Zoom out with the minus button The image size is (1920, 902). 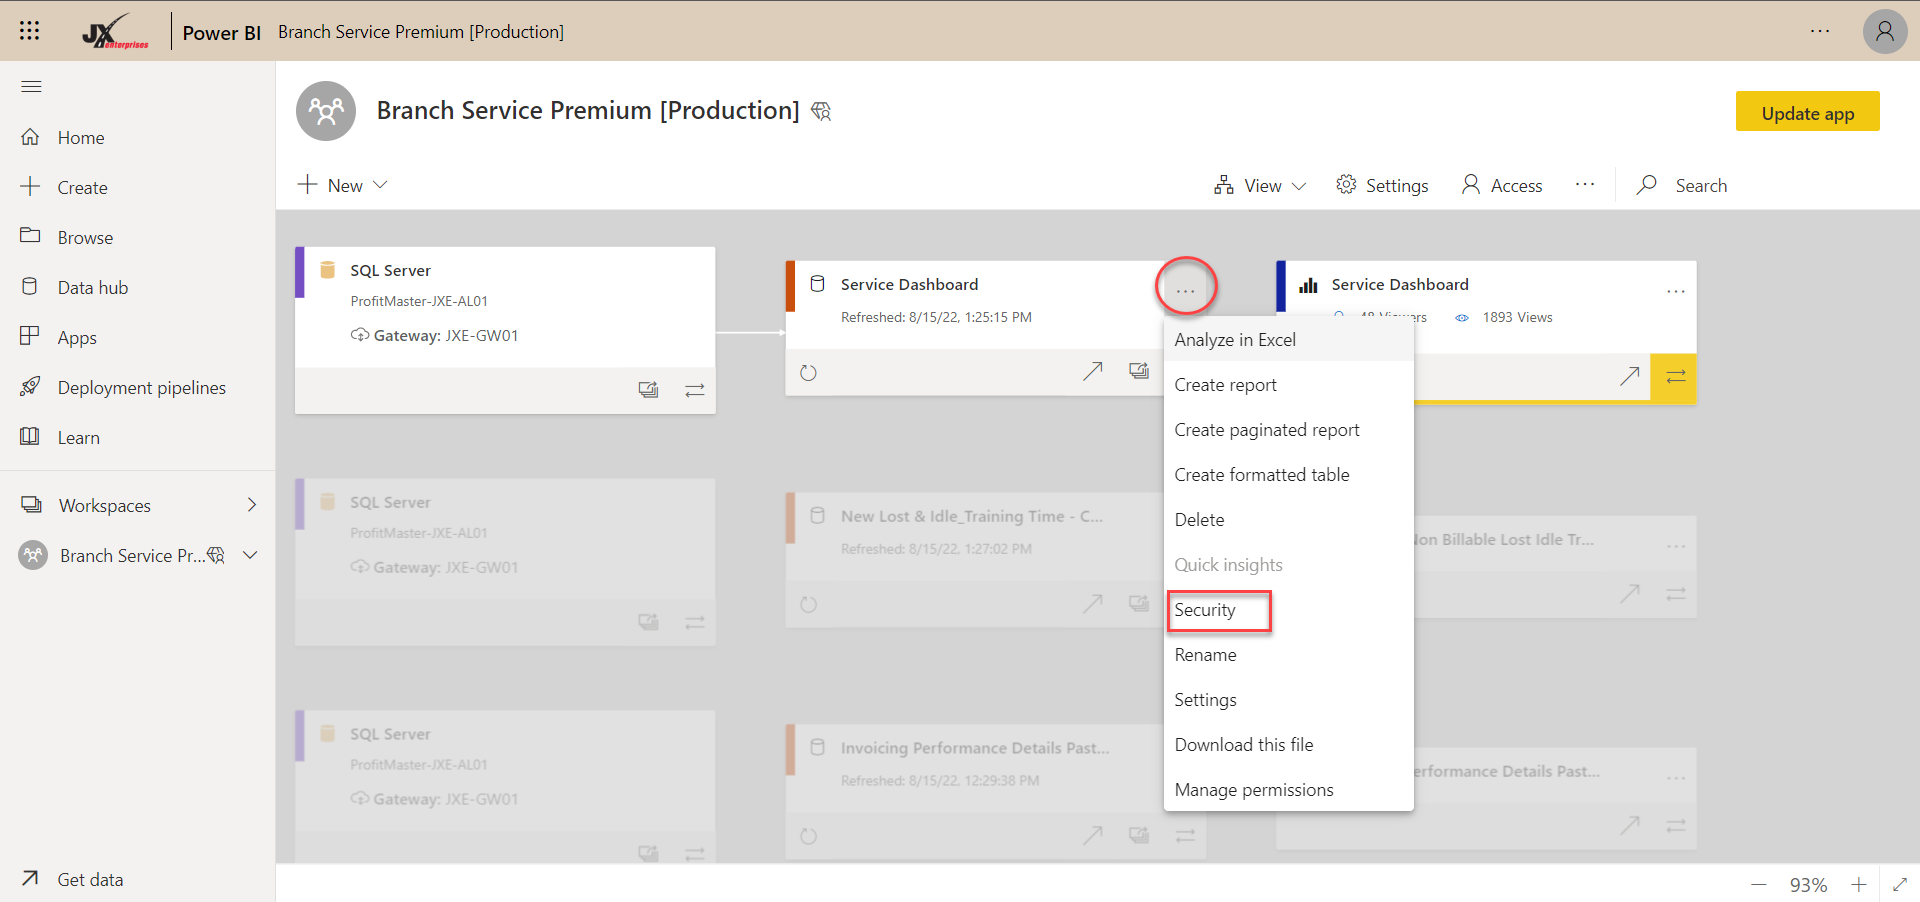point(1759,885)
